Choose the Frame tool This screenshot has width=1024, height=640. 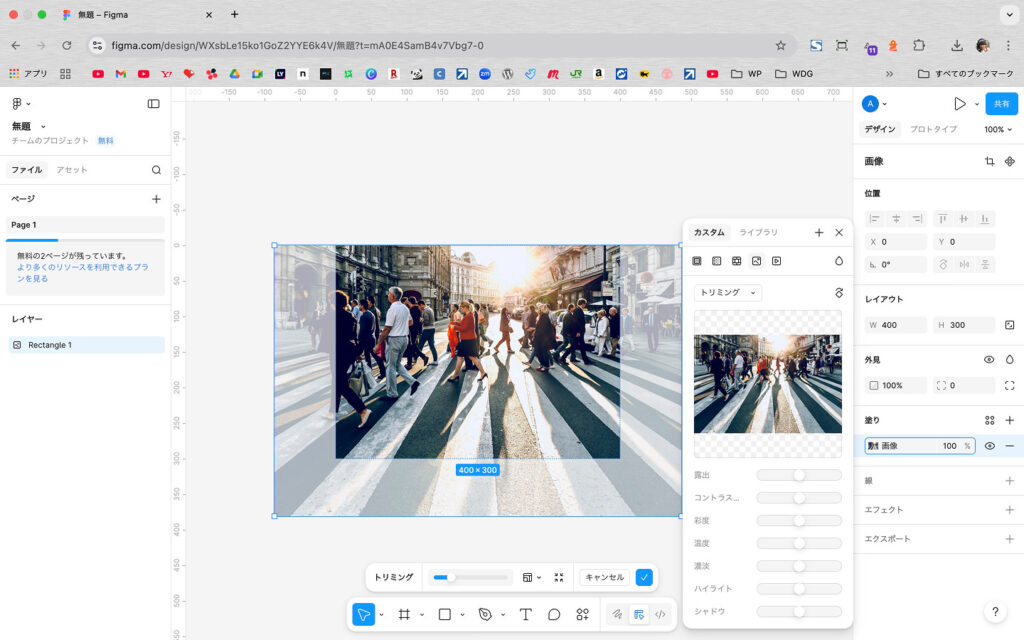(x=404, y=614)
